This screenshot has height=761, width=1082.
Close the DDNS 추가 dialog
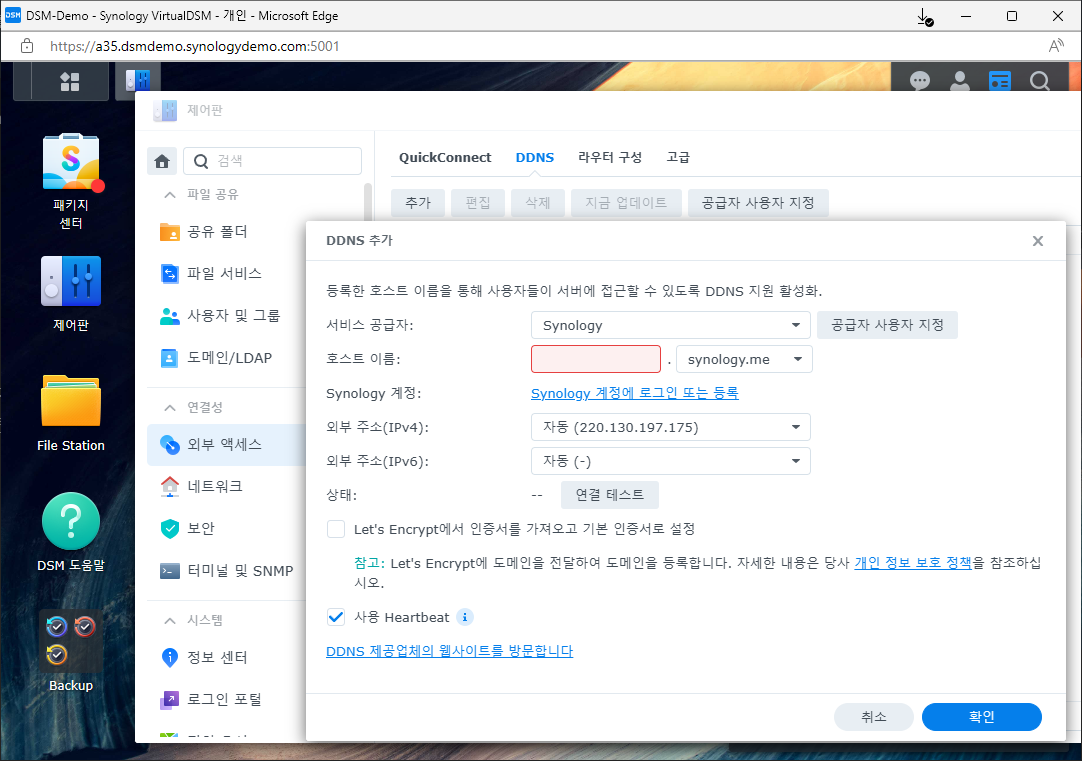pos(1038,241)
